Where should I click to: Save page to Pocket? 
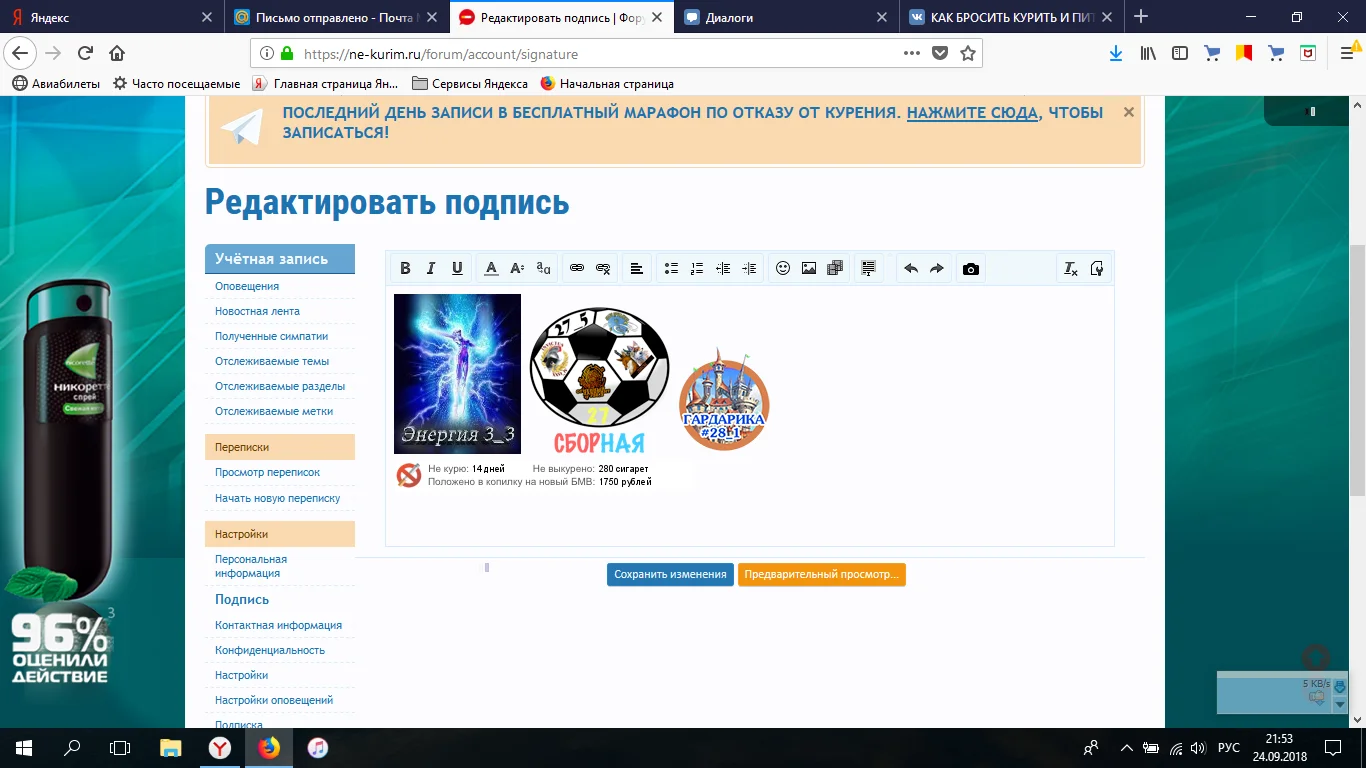coord(940,54)
